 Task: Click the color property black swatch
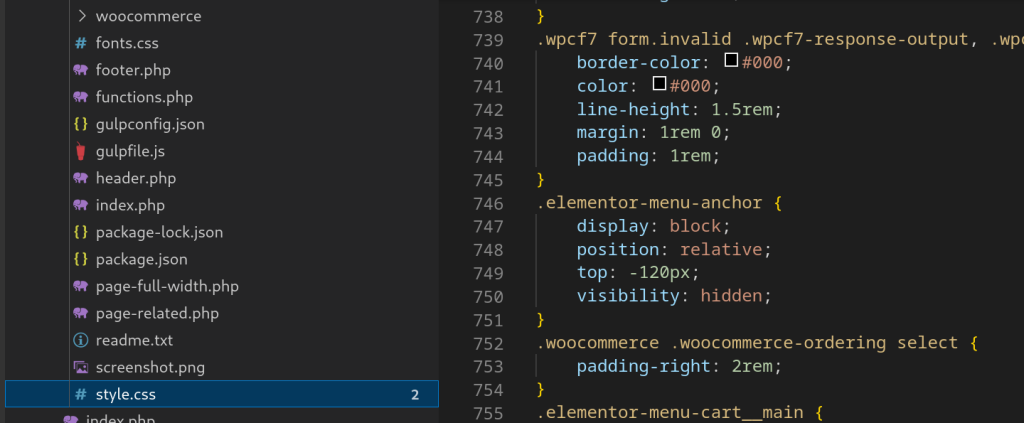click(x=659, y=85)
